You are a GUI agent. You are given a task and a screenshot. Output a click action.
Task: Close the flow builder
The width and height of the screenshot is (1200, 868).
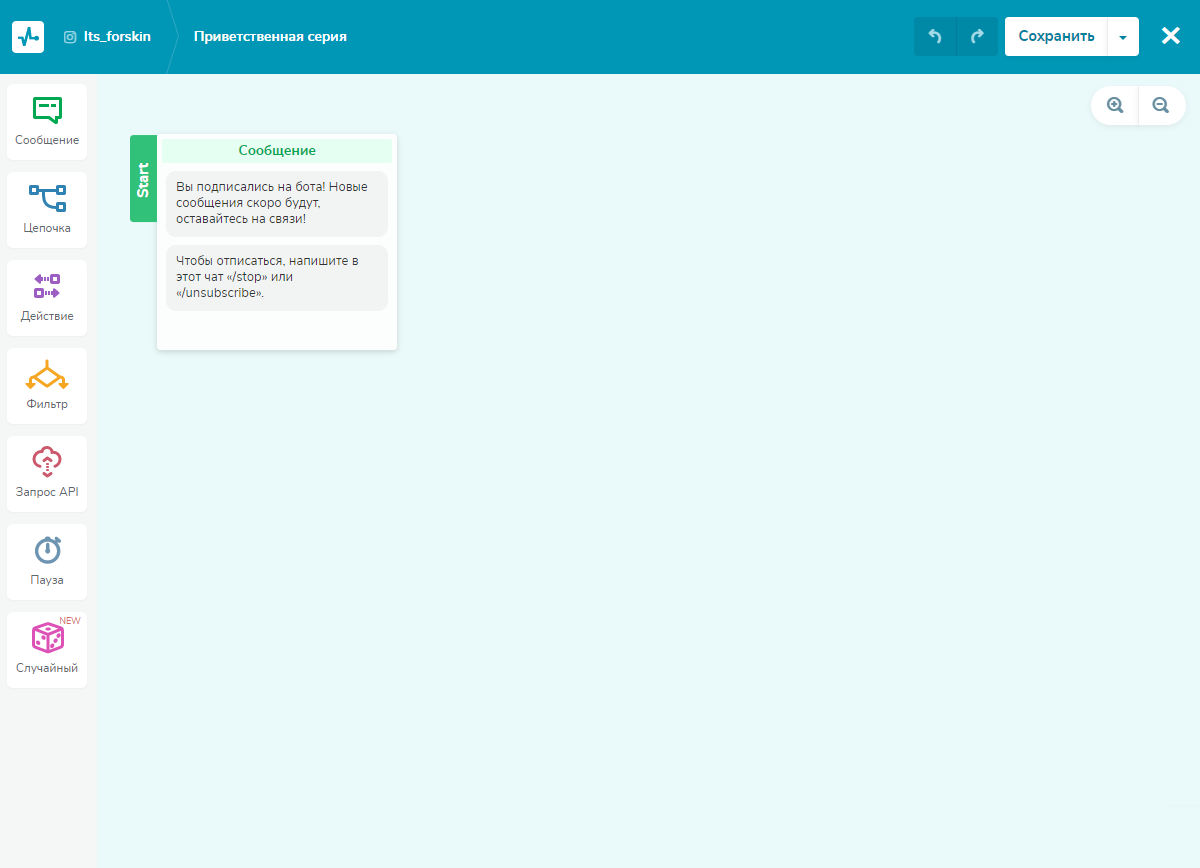pyautogui.click(x=1171, y=36)
